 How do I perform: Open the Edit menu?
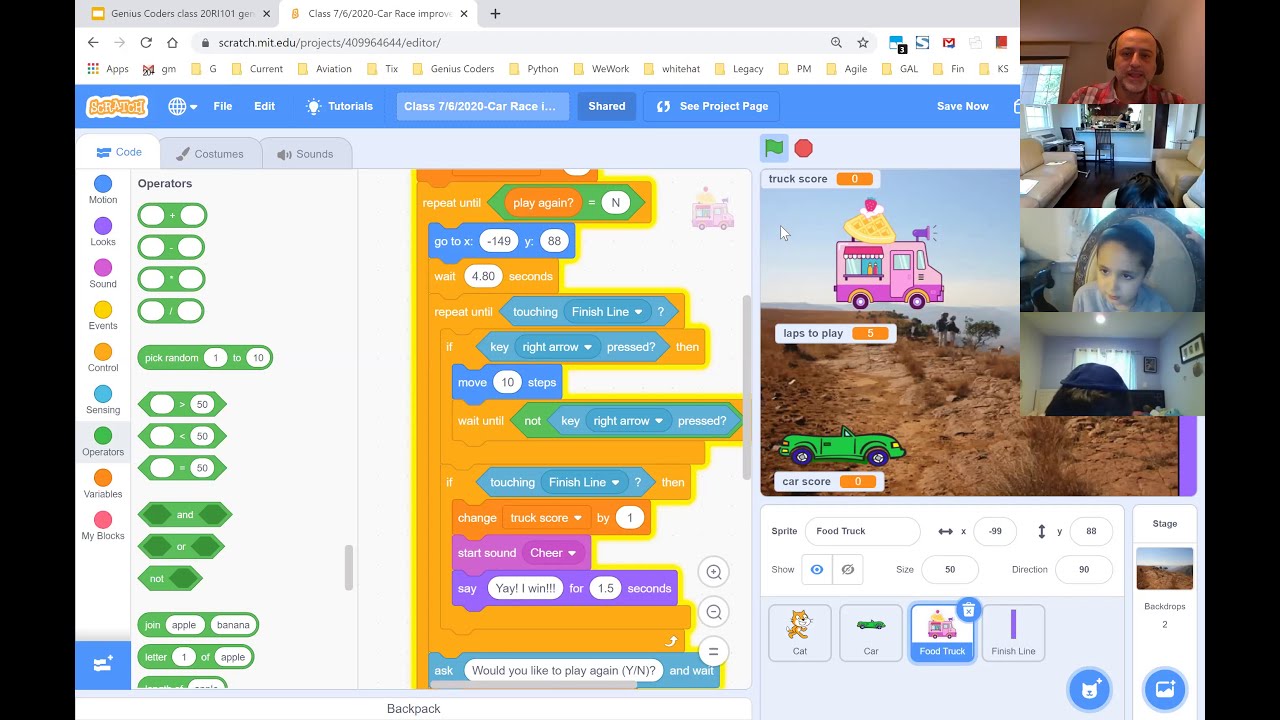(x=264, y=106)
